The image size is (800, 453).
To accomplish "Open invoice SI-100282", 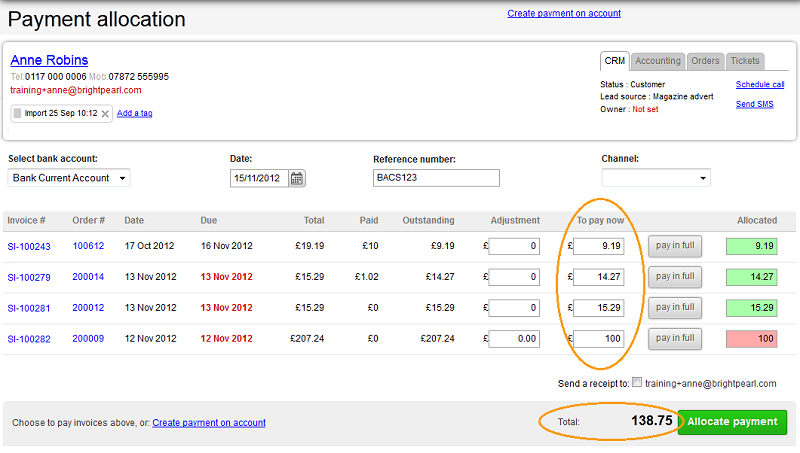I will pyautogui.click(x=29, y=339).
